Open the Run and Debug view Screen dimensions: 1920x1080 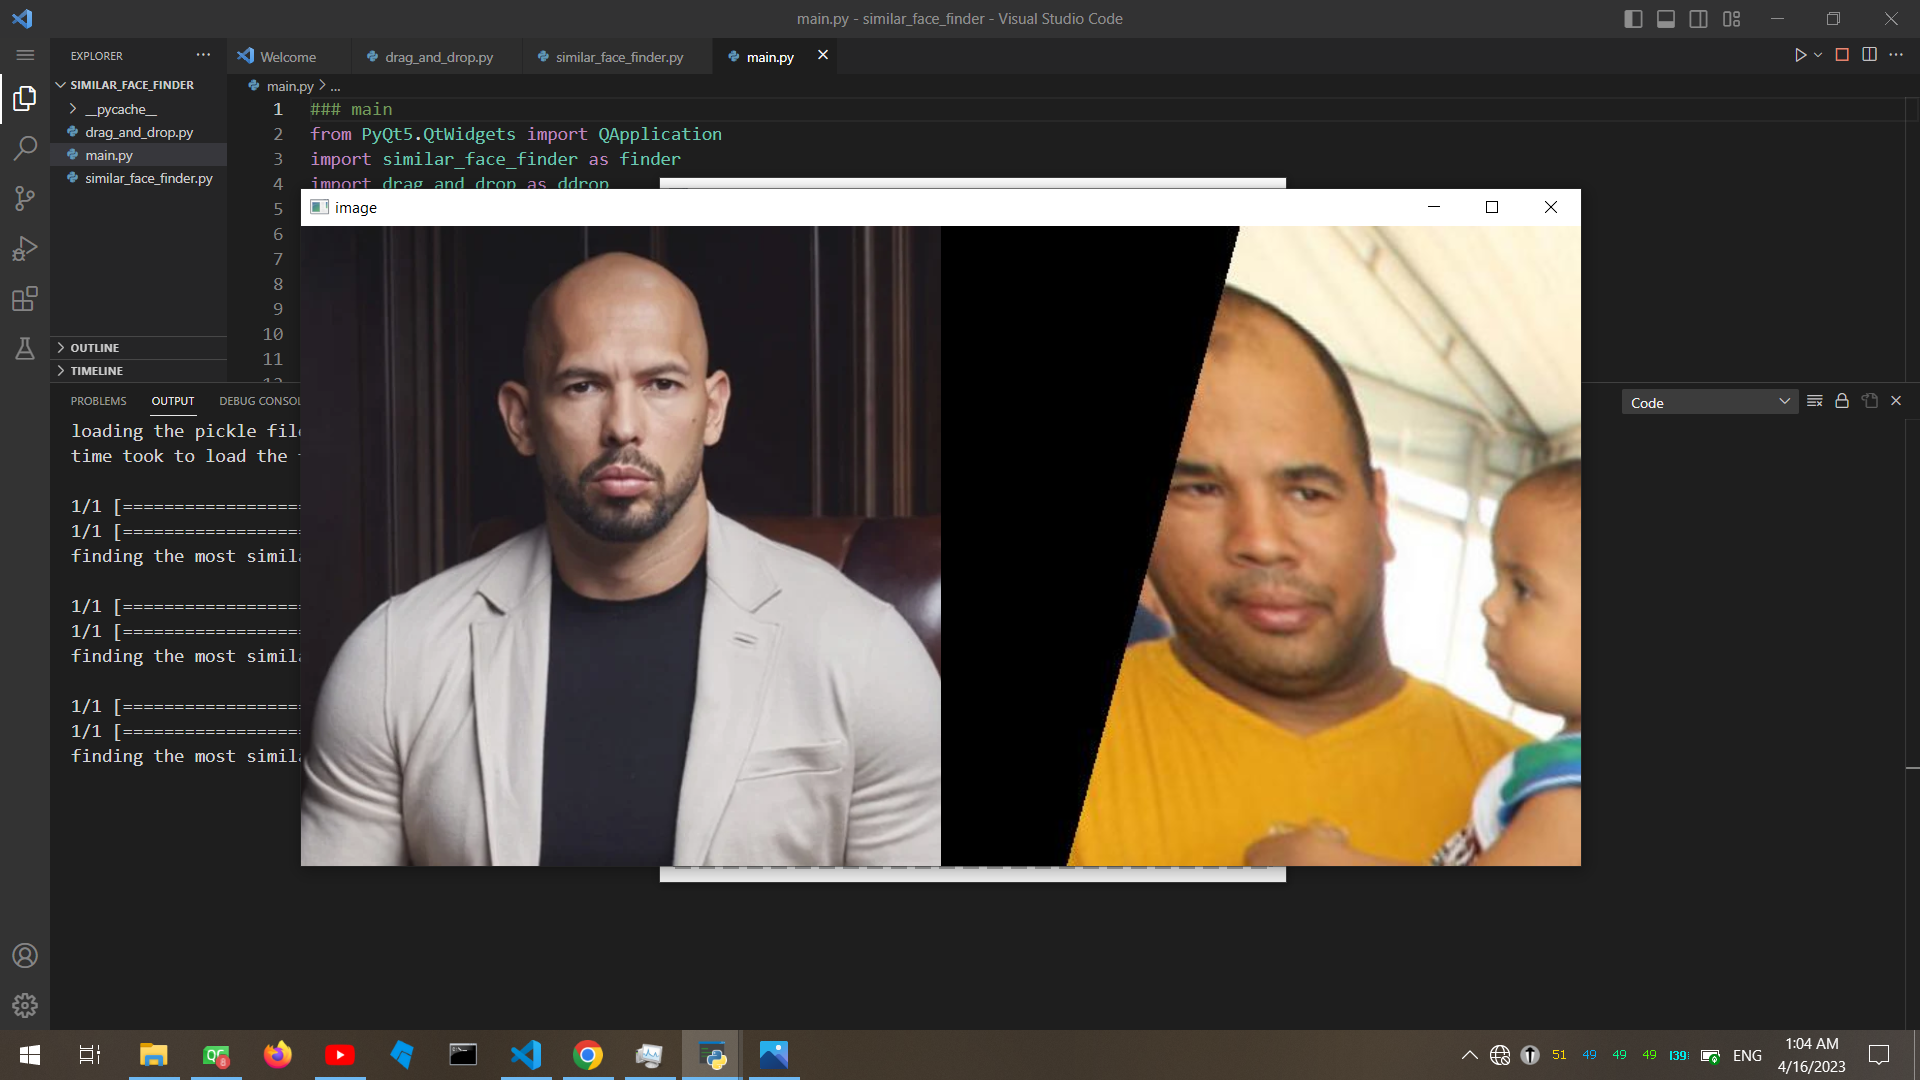[25, 248]
